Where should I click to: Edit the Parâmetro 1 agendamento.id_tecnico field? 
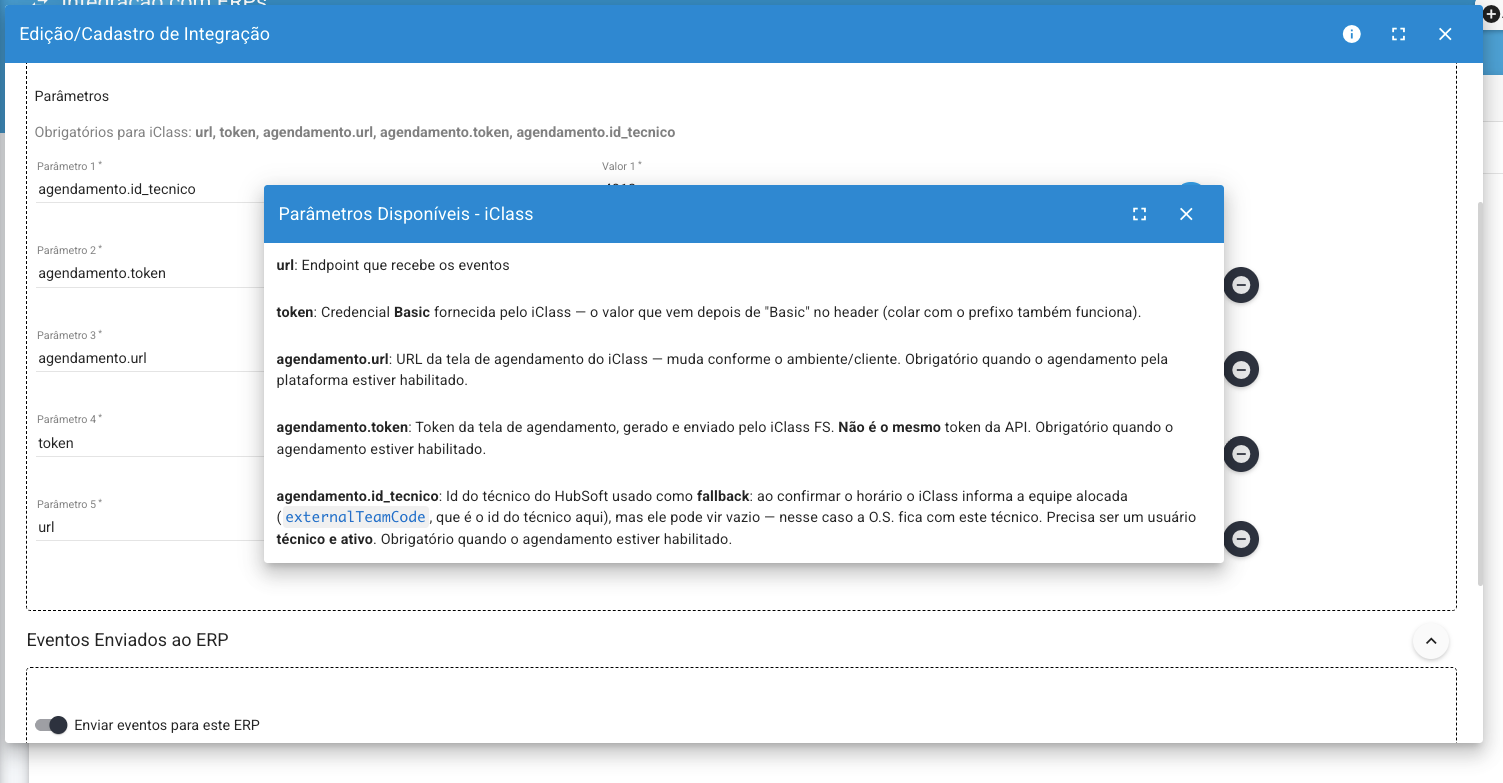[x=150, y=188]
